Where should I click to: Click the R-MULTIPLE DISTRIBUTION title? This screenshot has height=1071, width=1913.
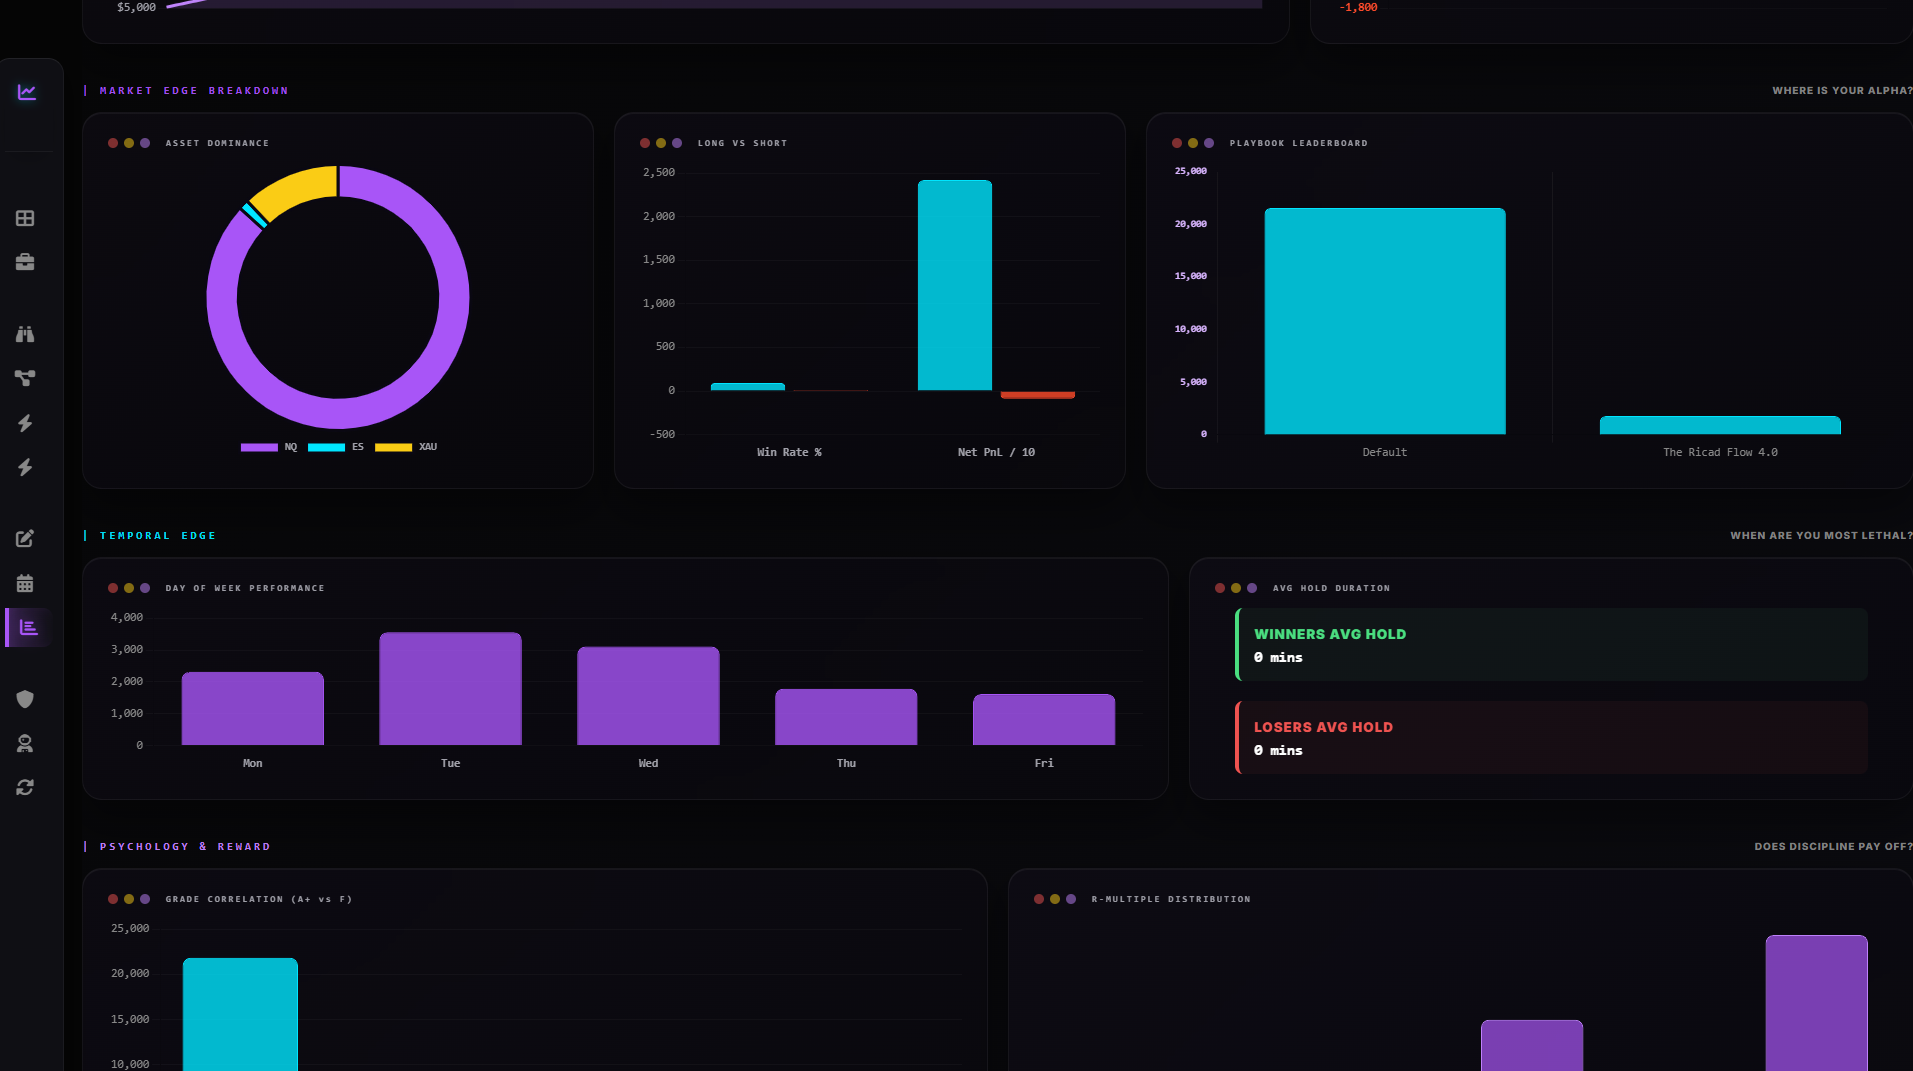click(x=1171, y=899)
